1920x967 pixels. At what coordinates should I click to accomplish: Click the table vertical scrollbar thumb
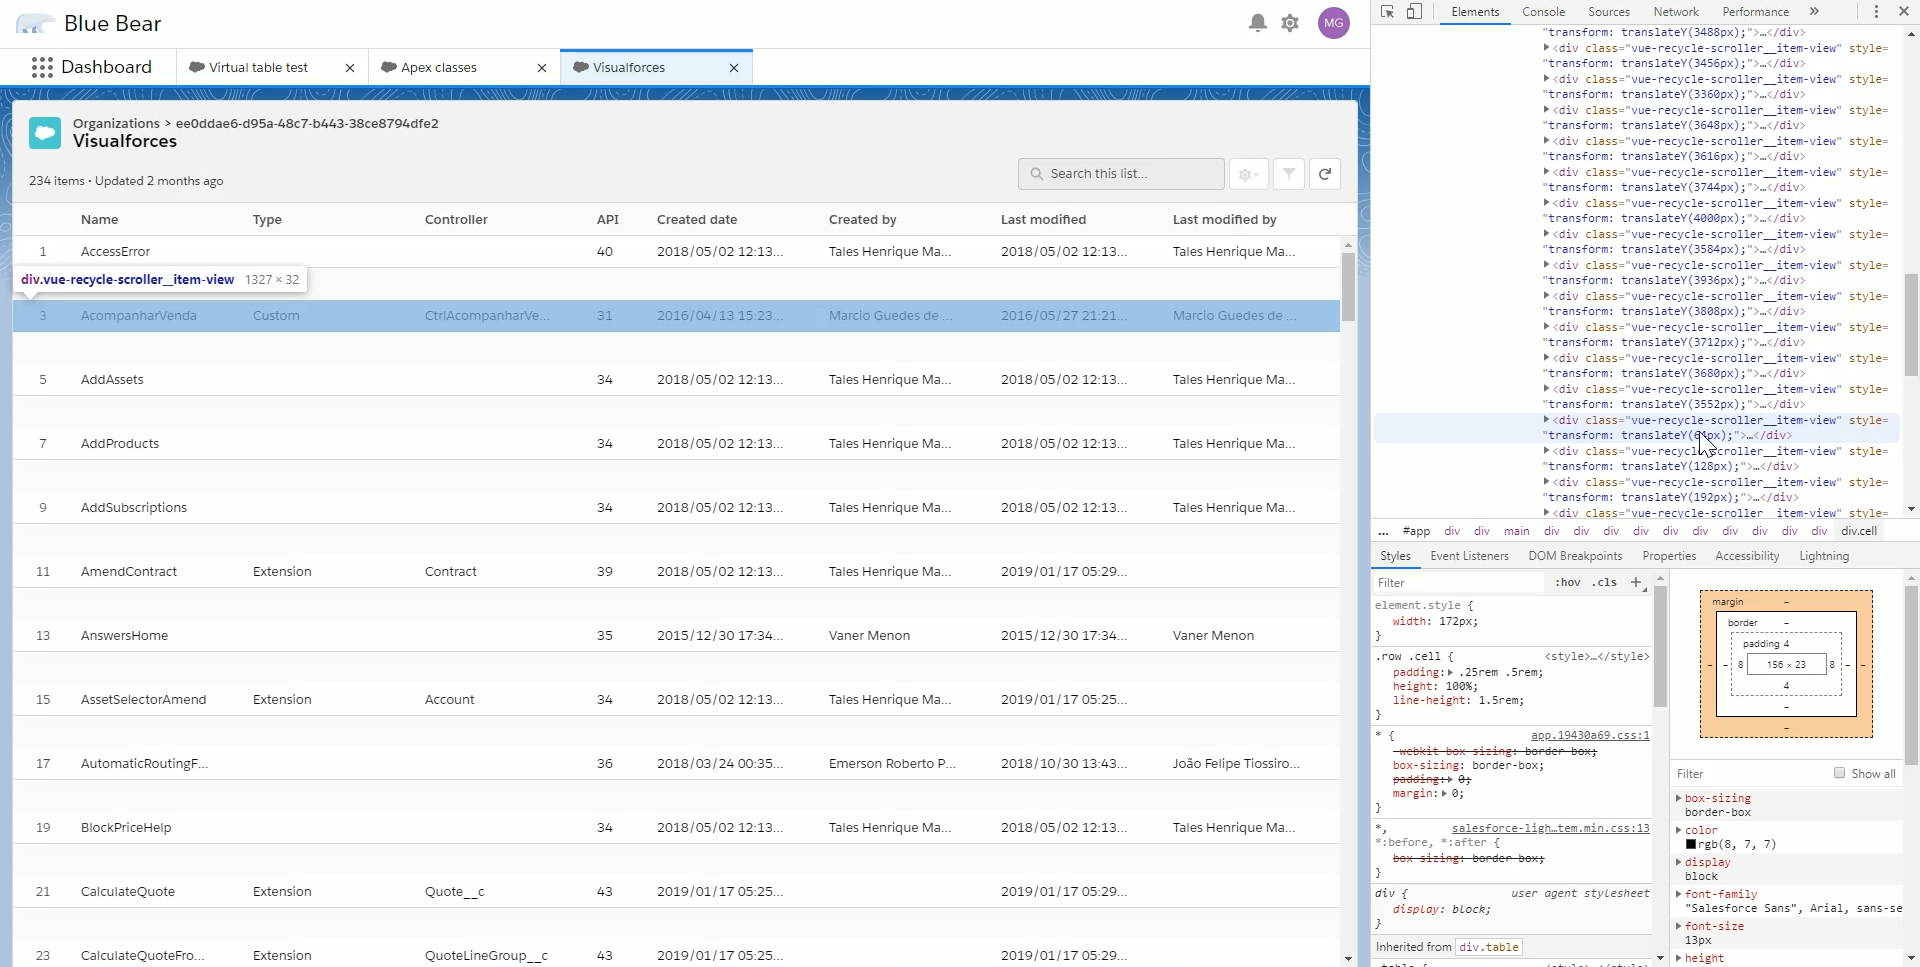click(1348, 287)
